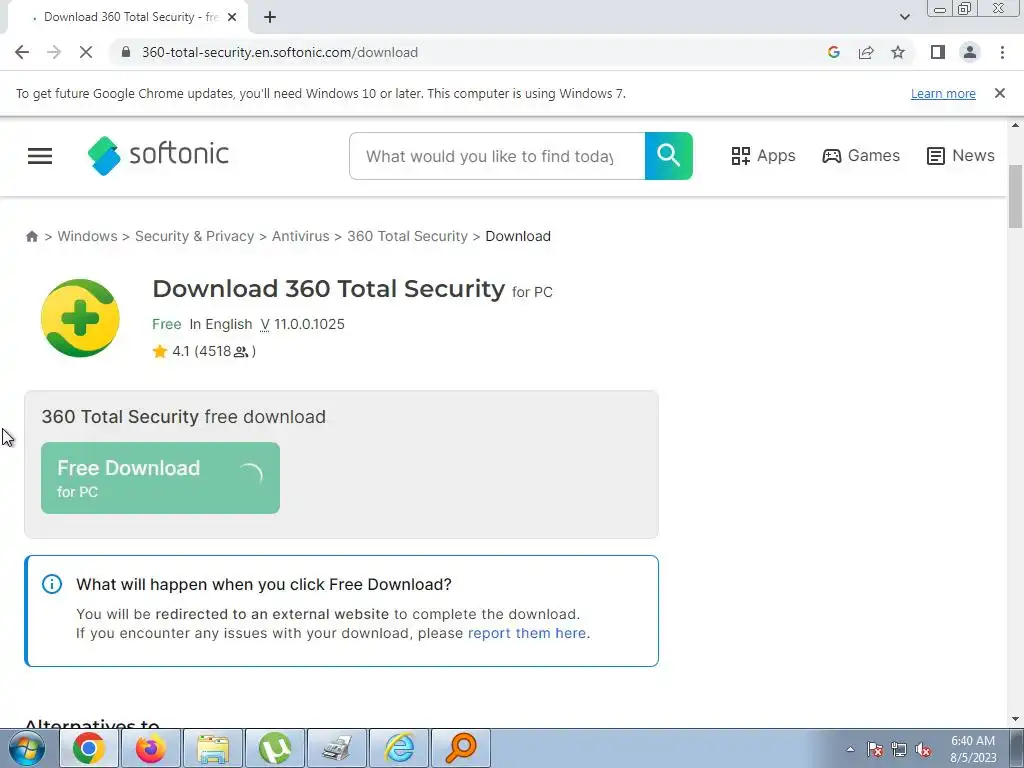Click the home breadcrumb icon
The height and width of the screenshot is (768, 1024).
pyautogui.click(x=31, y=236)
